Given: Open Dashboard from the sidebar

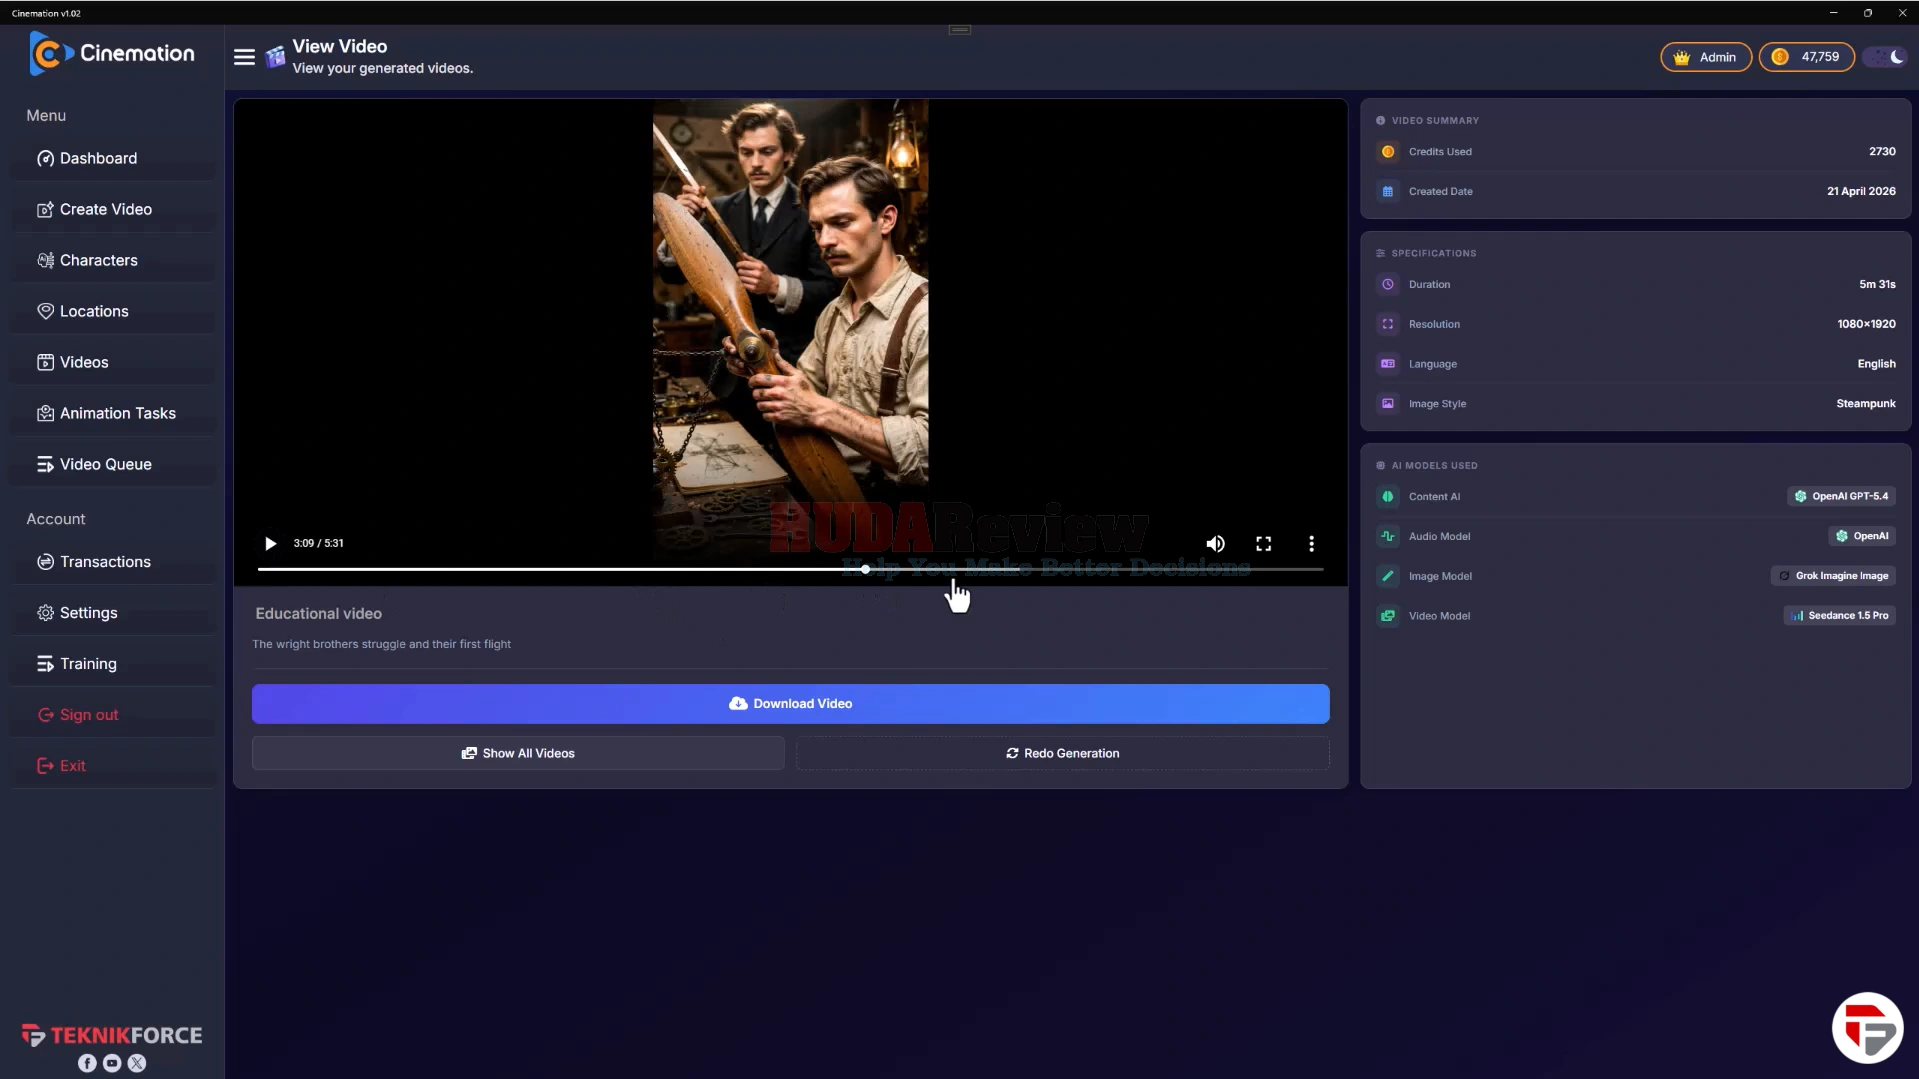Looking at the screenshot, I should 112,158.
